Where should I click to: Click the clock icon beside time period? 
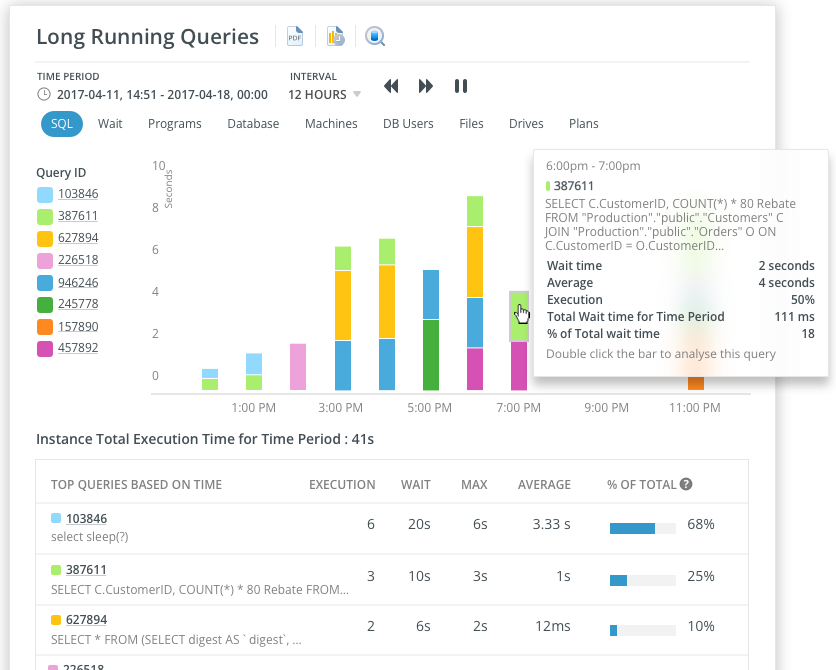44,94
